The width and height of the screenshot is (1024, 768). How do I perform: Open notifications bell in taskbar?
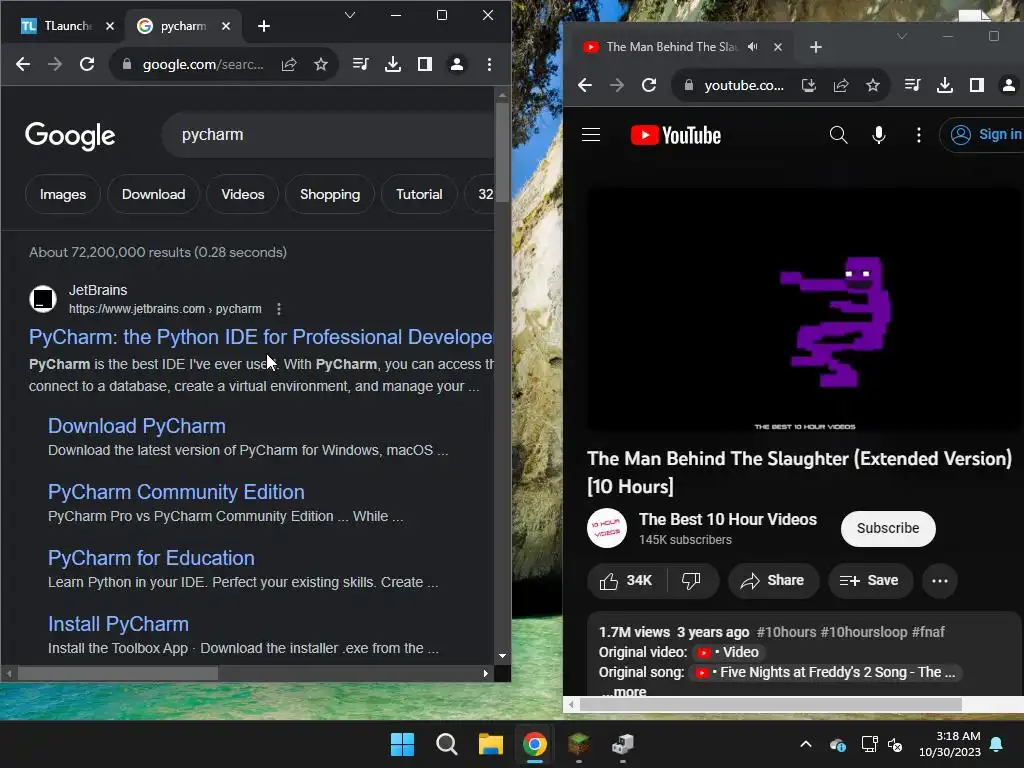coord(997,744)
